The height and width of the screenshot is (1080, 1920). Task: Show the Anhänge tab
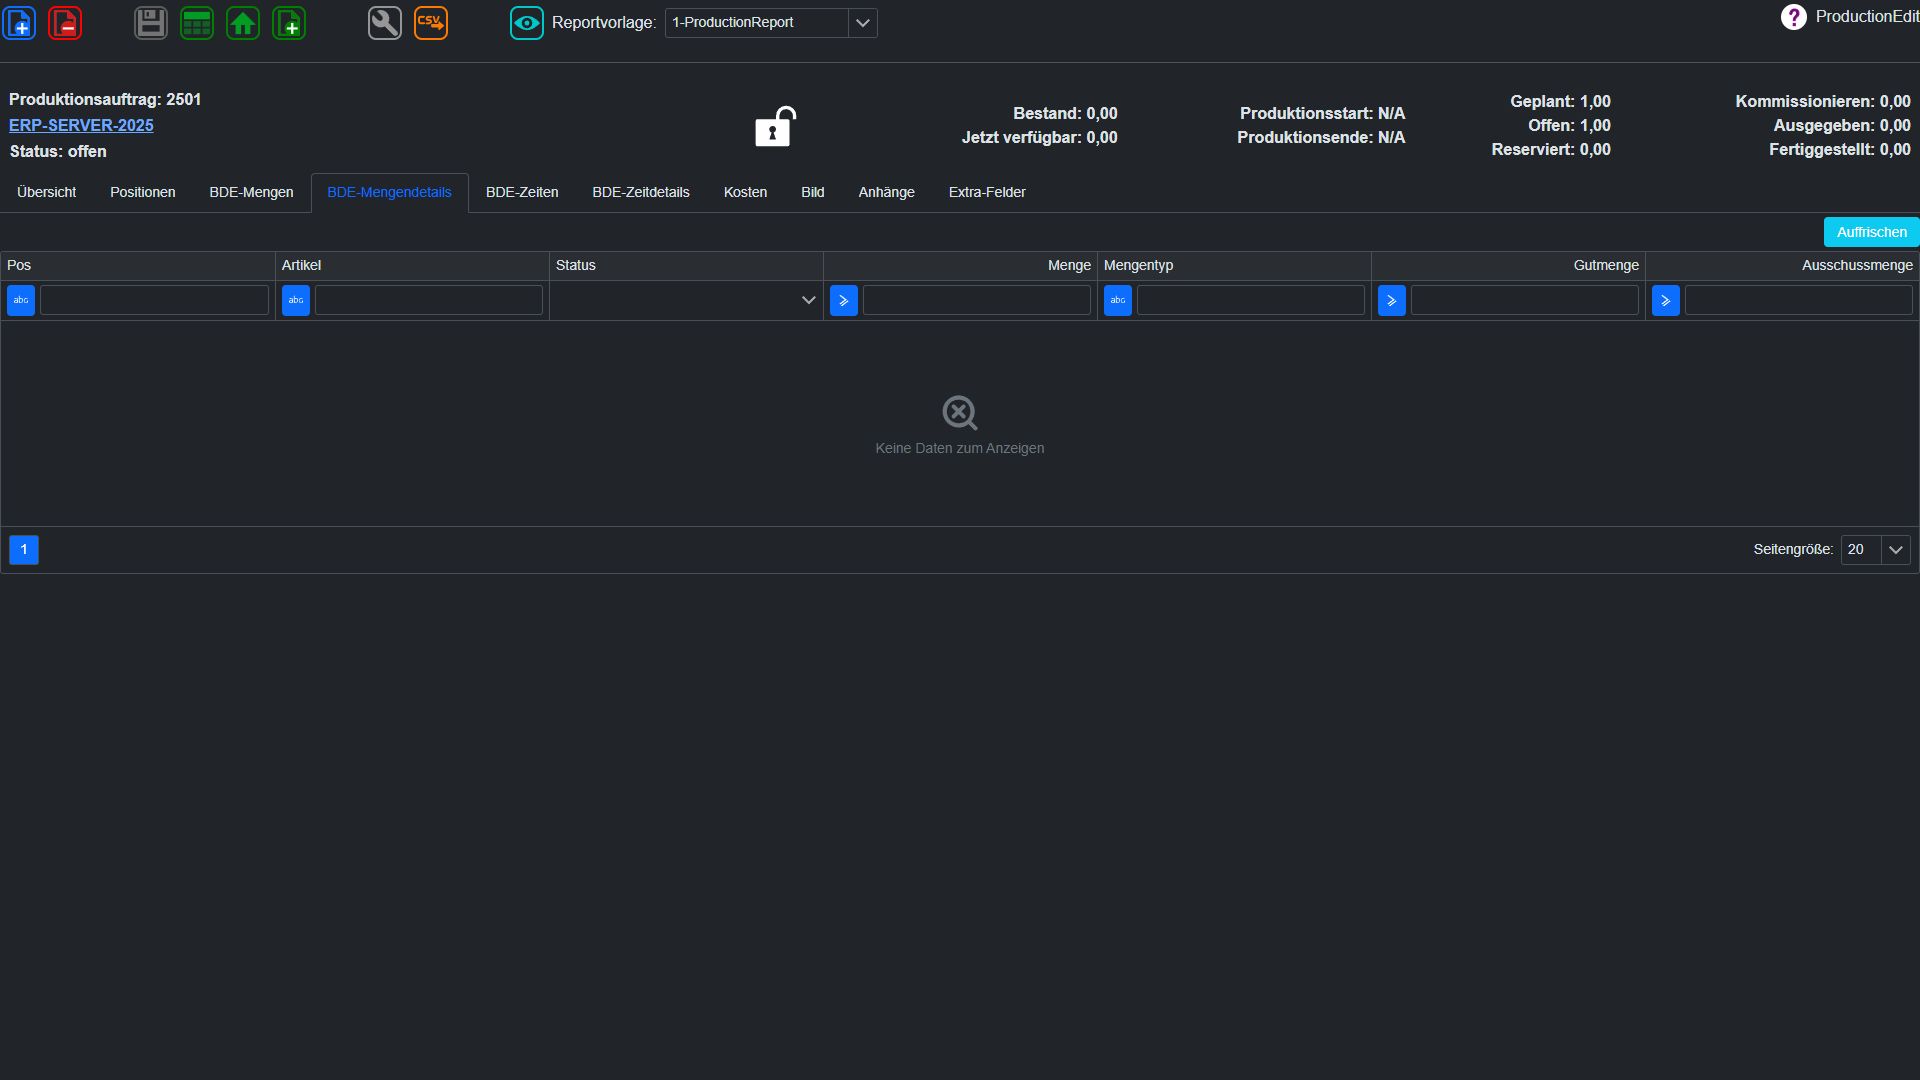pos(887,192)
